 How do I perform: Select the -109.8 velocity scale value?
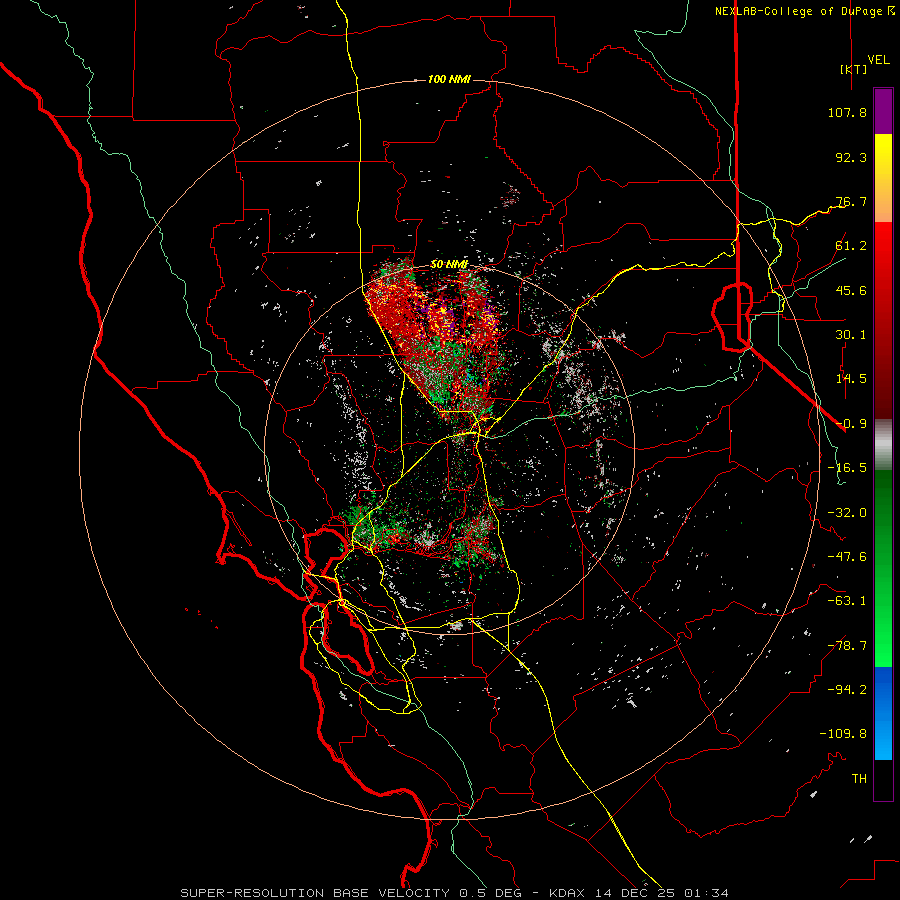tap(843, 734)
